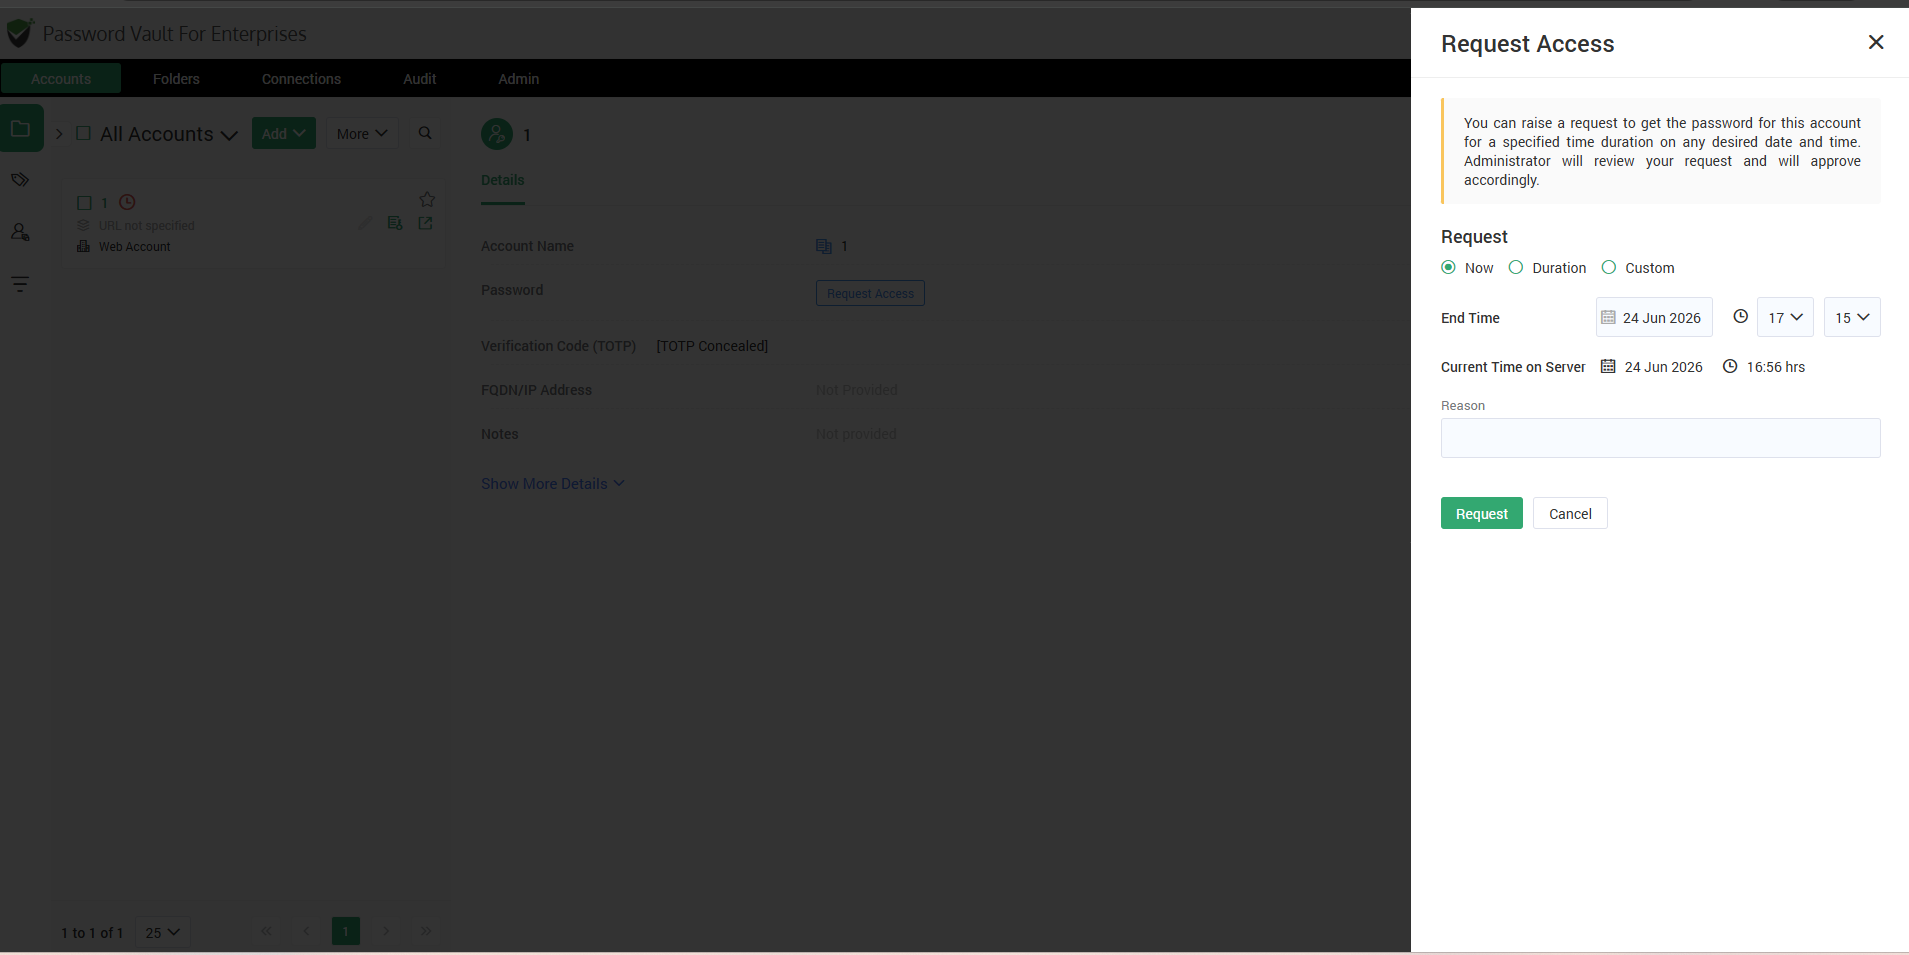The width and height of the screenshot is (1909, 955).
Task: Mark account 1 as favorite star
Action: click(x=427, y=199)
